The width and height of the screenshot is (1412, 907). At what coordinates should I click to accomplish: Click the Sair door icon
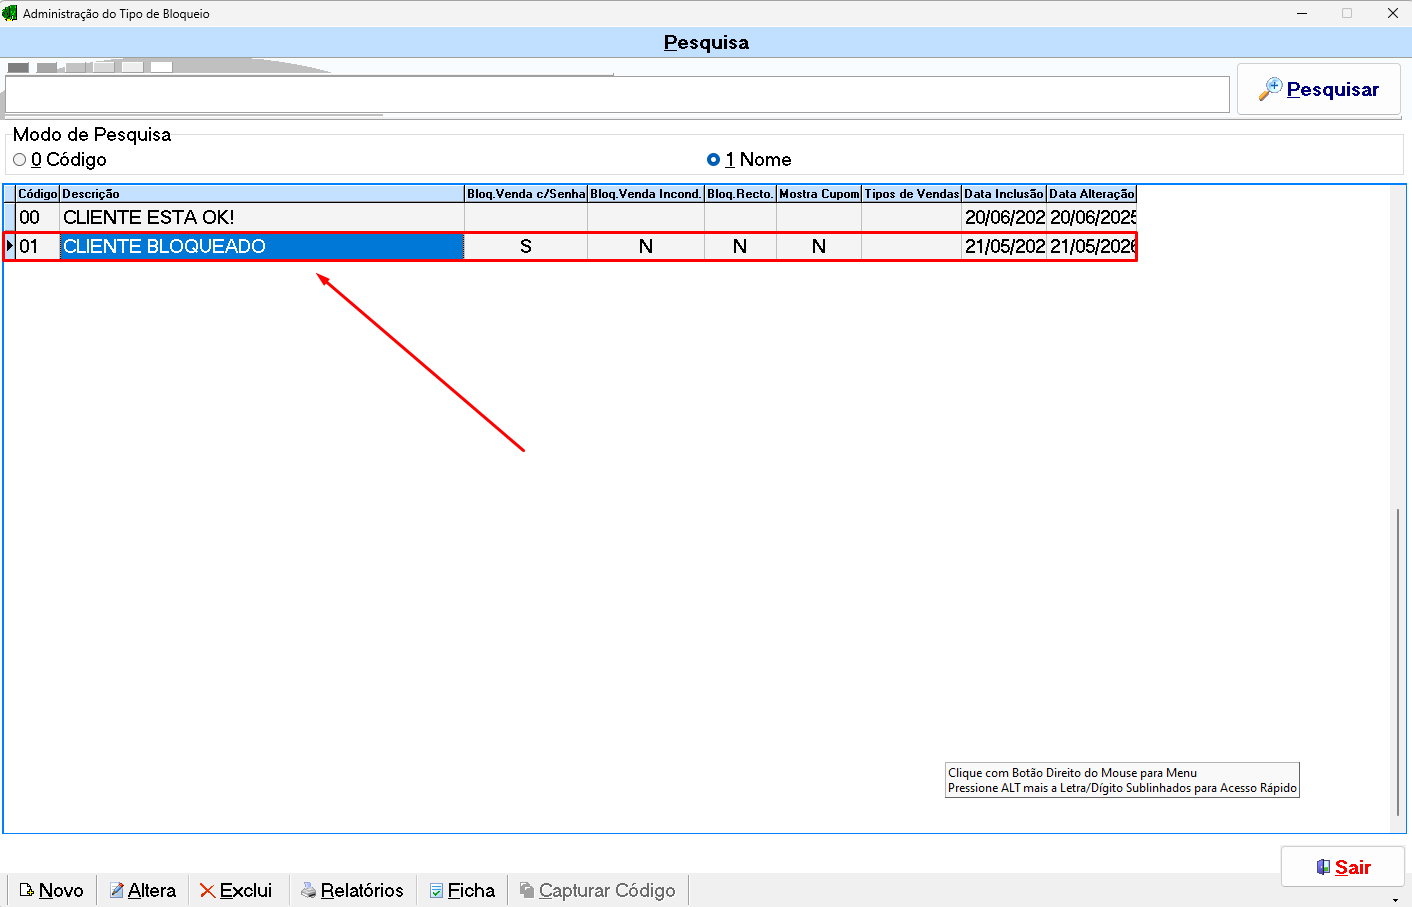(1323, 867)
